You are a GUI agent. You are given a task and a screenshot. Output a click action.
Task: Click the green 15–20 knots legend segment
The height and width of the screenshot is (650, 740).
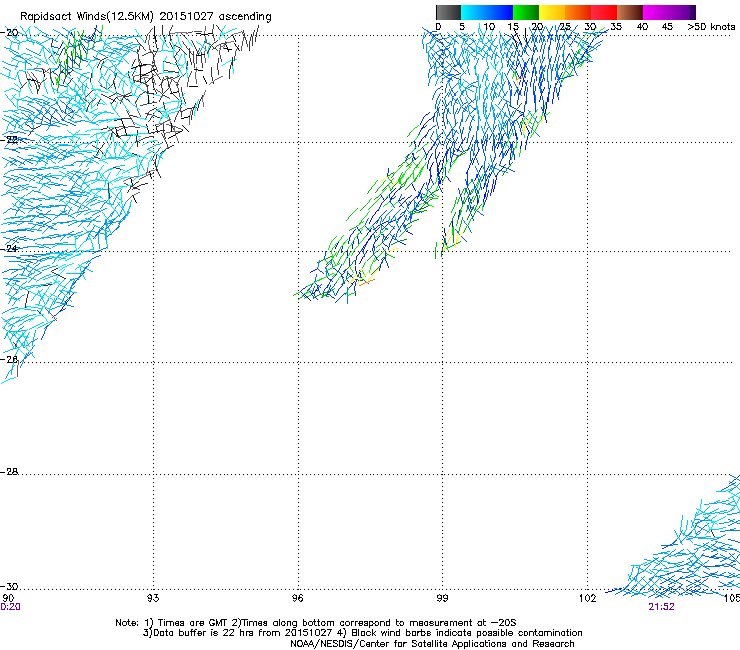point(526,12)
